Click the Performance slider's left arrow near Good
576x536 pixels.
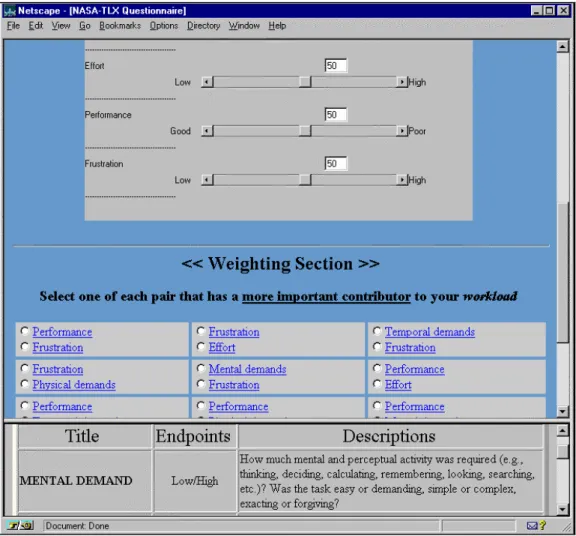pyautogui.click(x=207, y=131)
